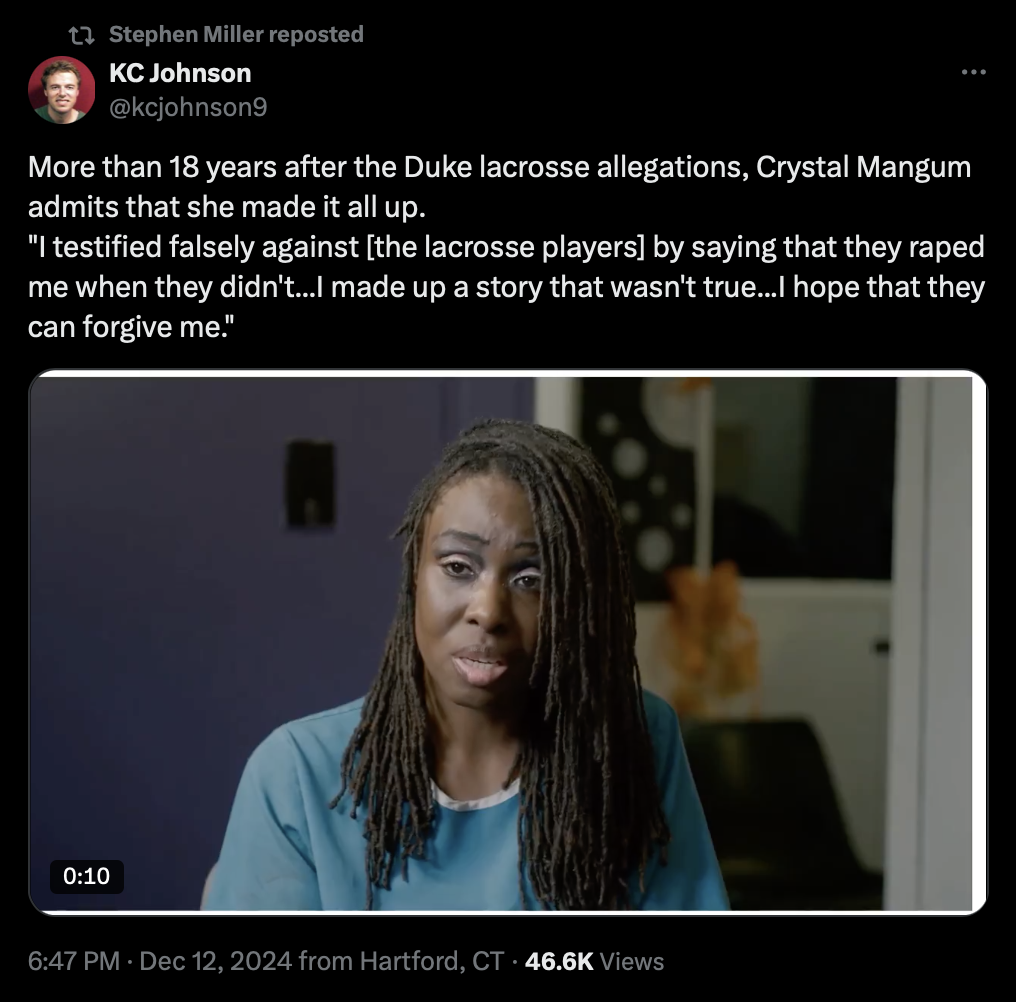
Task: Click the 0:10 video duration badge
Action: [87, 876]
